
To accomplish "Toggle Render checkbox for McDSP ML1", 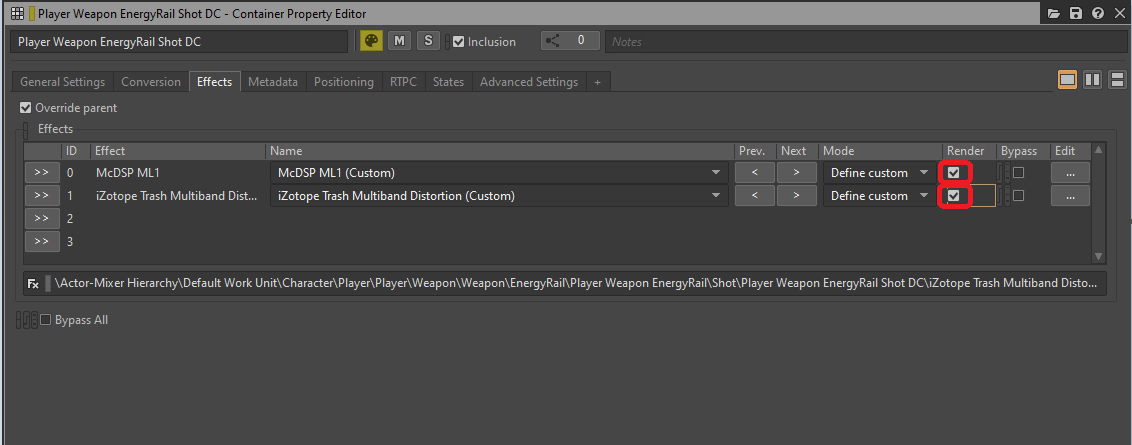I will (x=954, y=173).
